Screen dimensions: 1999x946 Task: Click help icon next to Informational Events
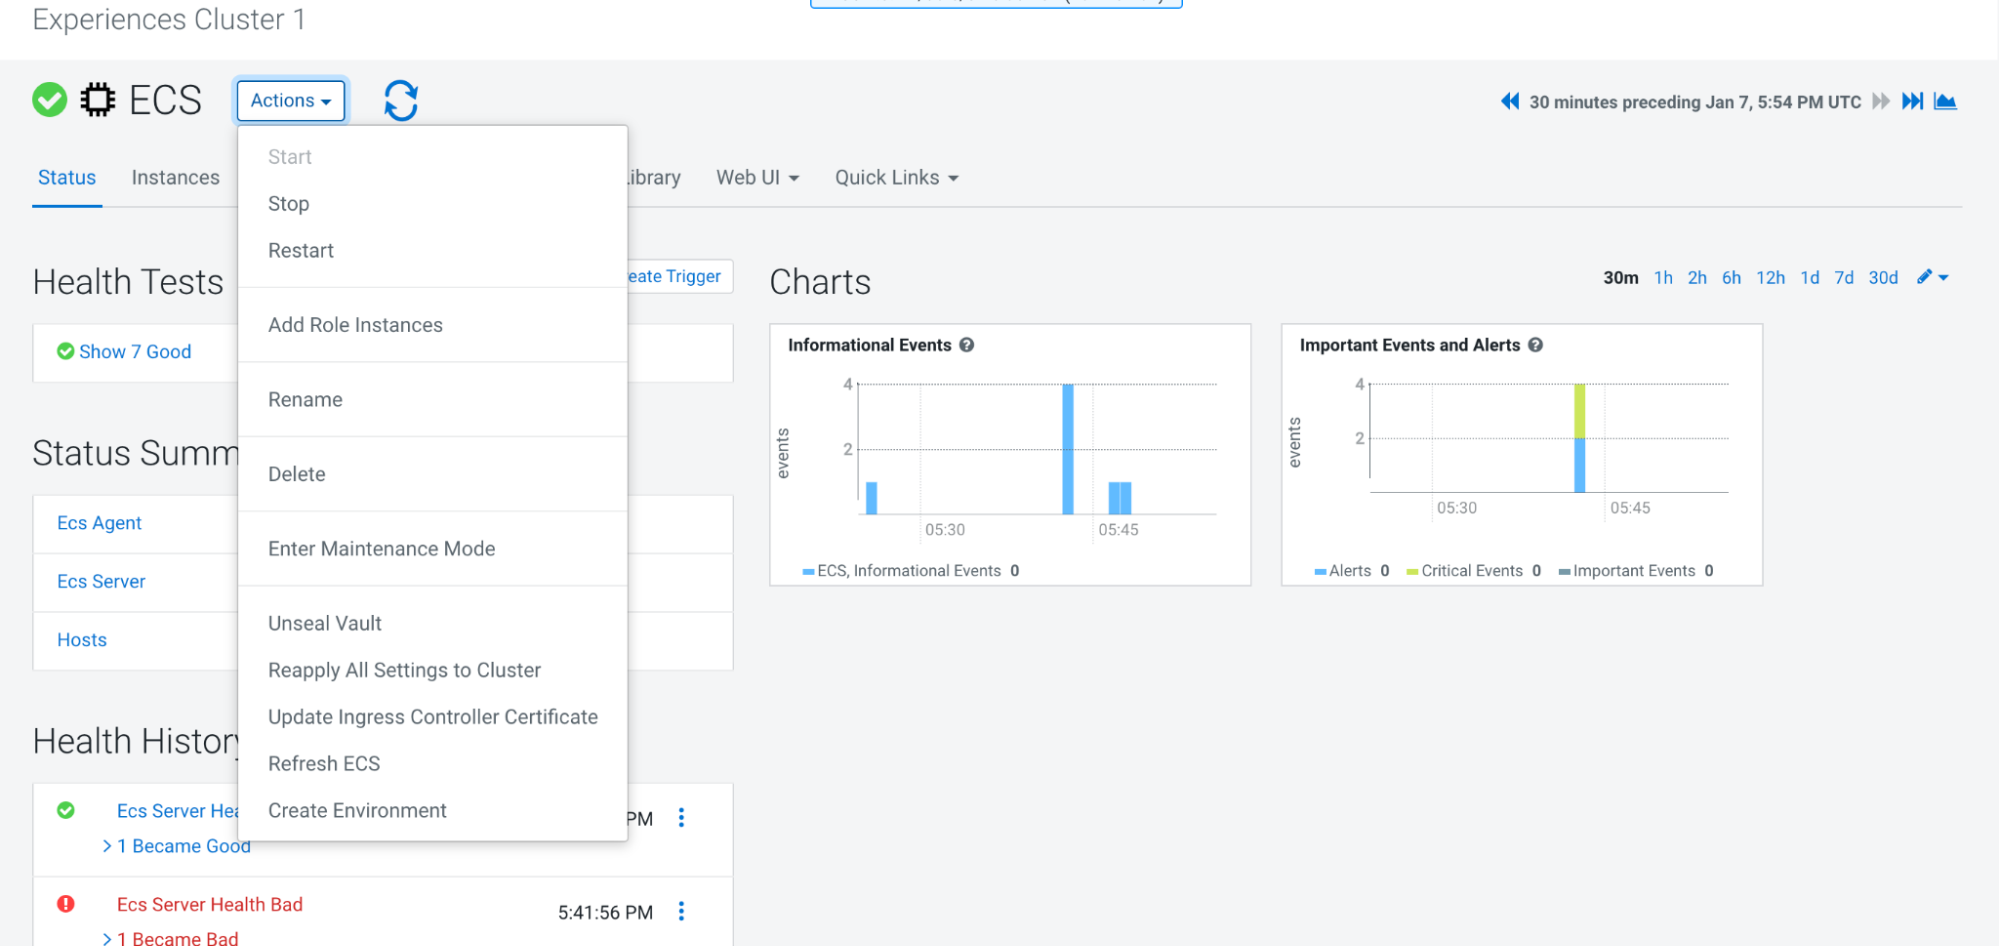tap(966, 345)
